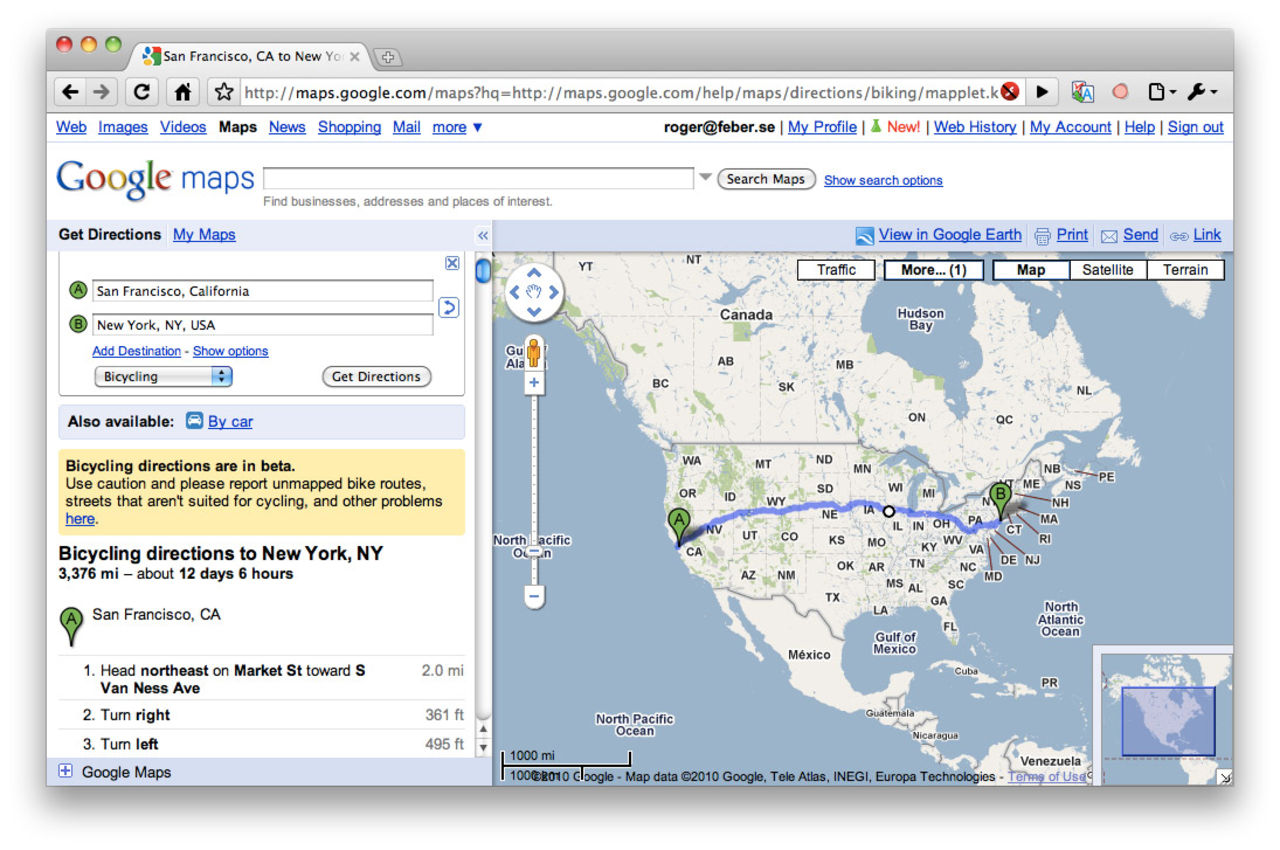This screenshot has width=1280, height=850.
Task: Click the red blocked-content icon in address bar
Action: (x=1010, y=92)
